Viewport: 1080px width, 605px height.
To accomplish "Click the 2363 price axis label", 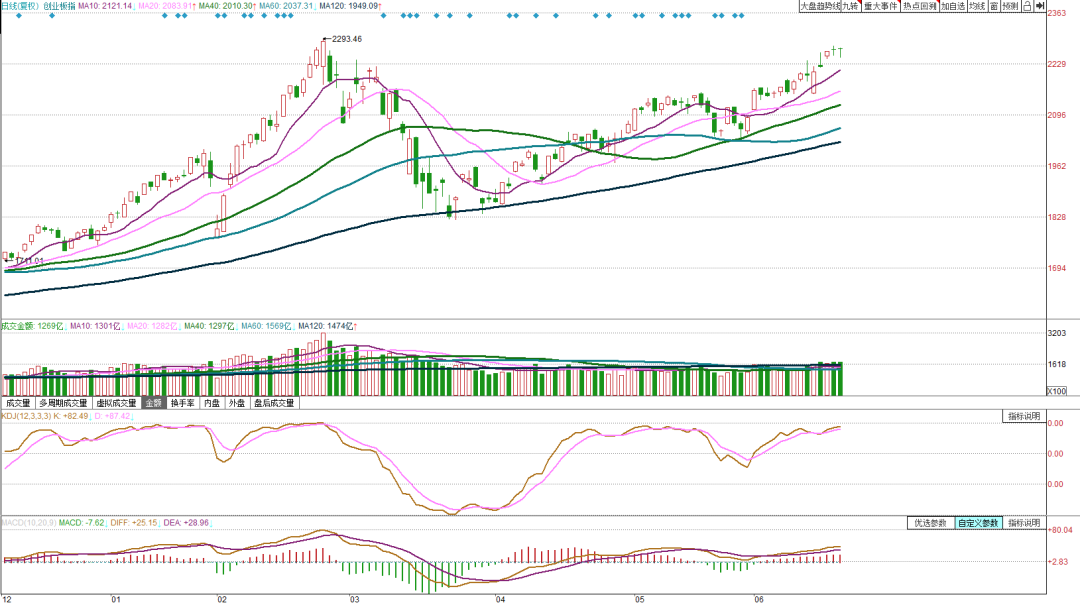I will (x=1057, y=13).
